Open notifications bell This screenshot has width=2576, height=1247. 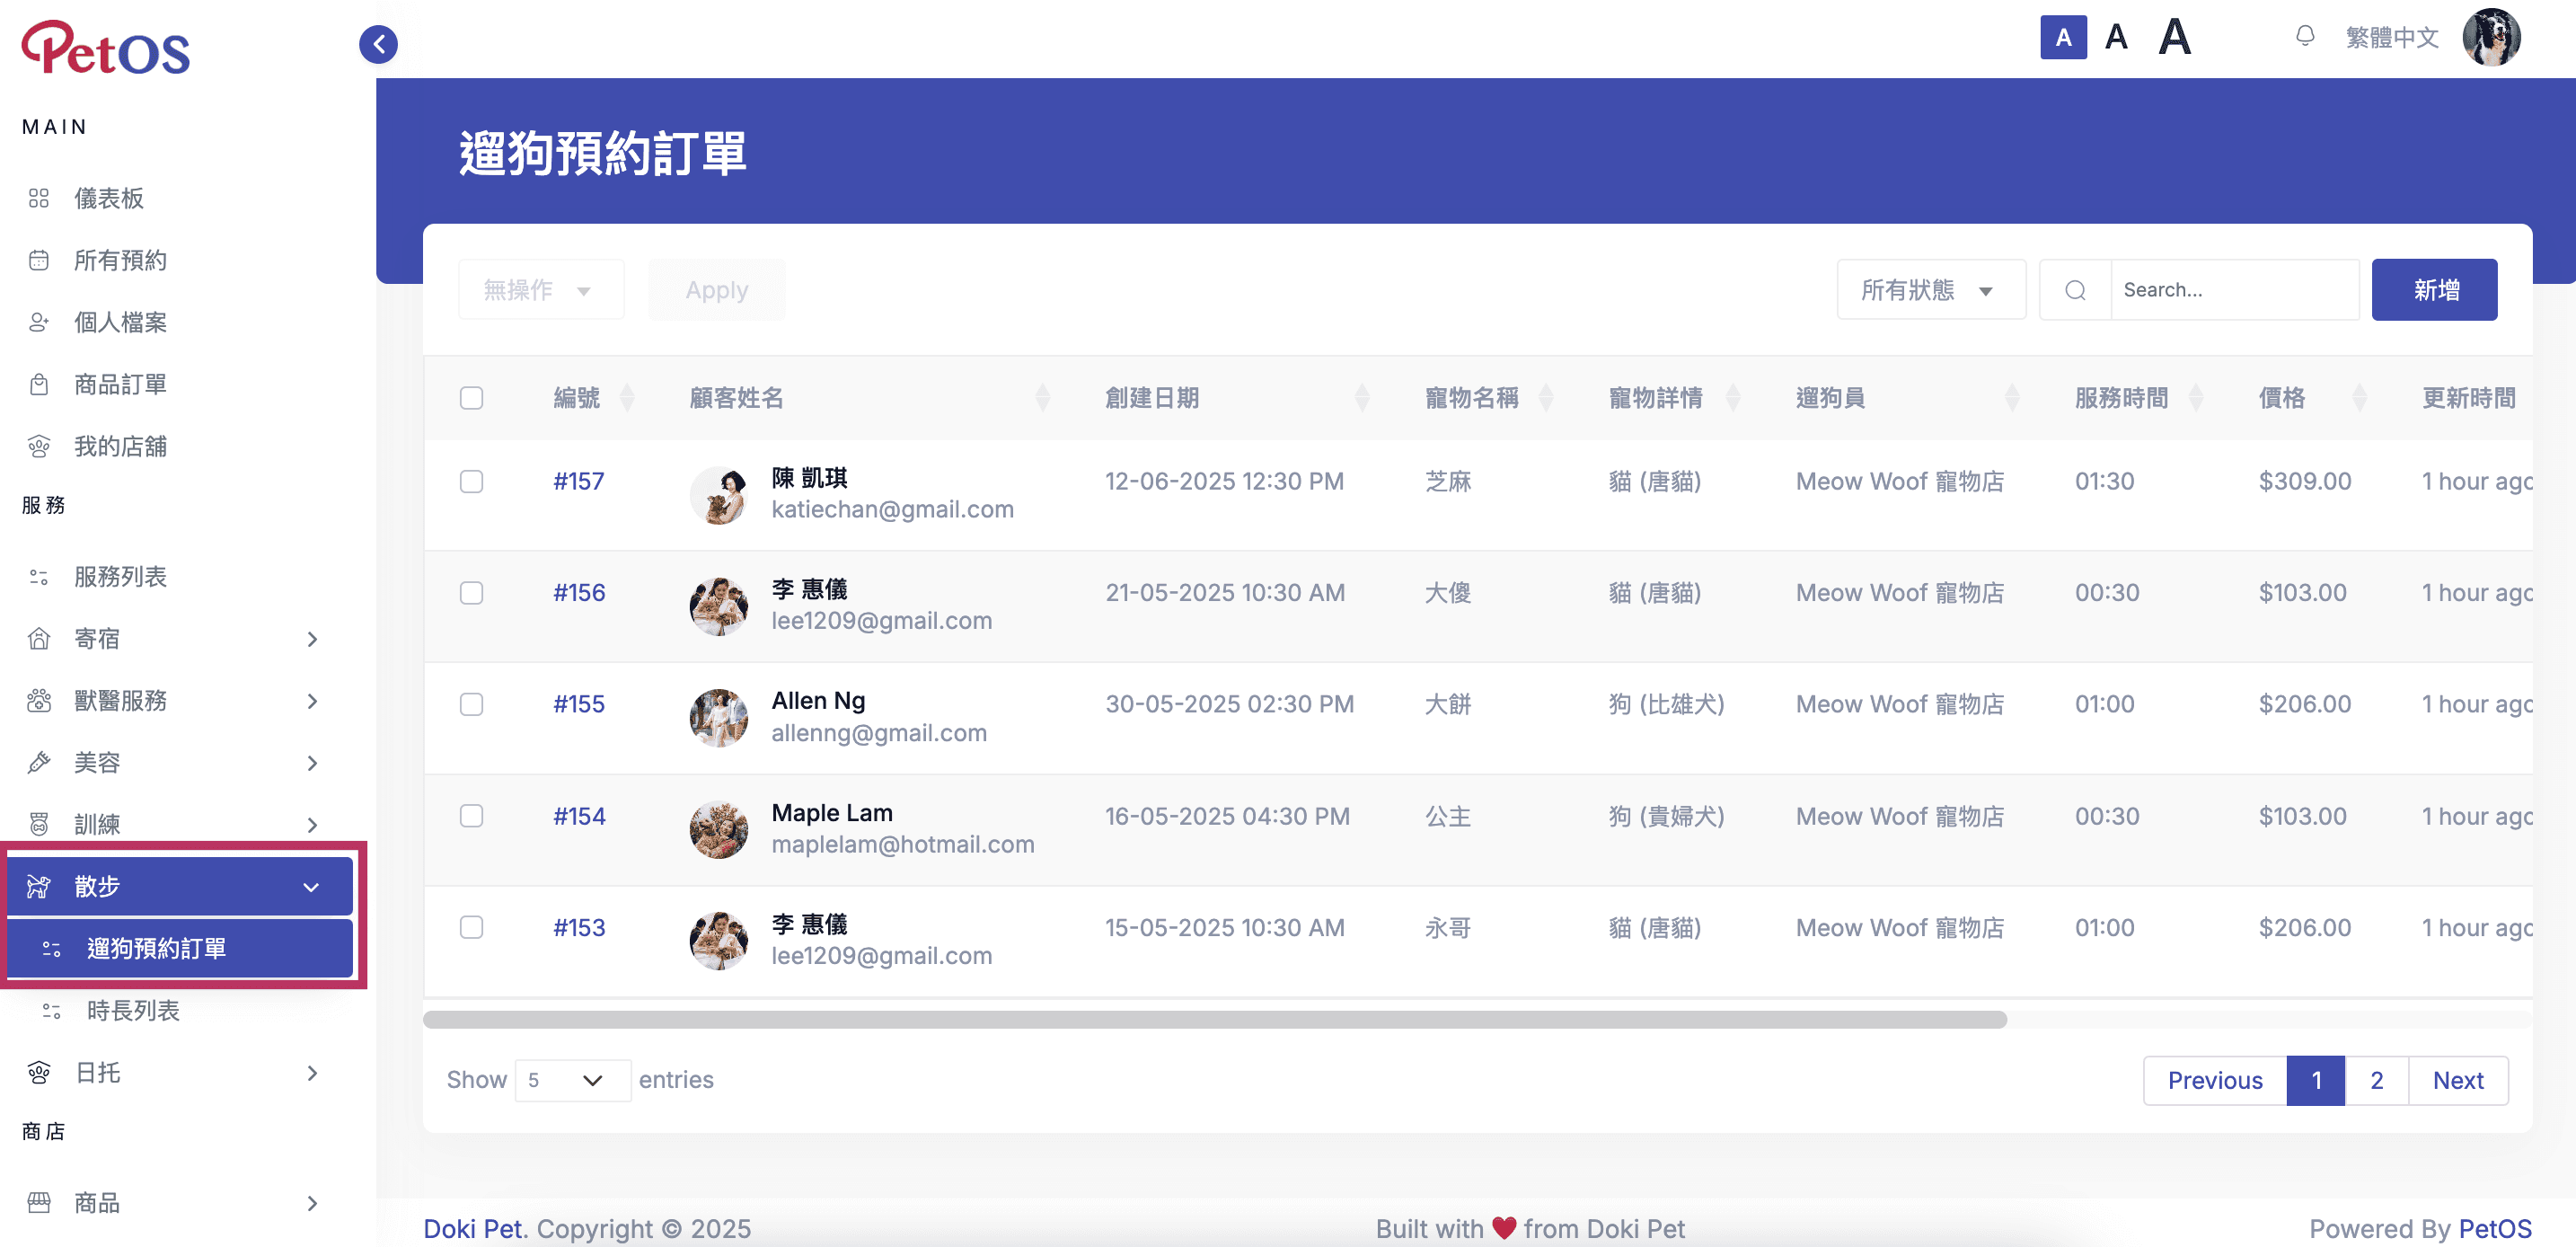click(2305, 36)
